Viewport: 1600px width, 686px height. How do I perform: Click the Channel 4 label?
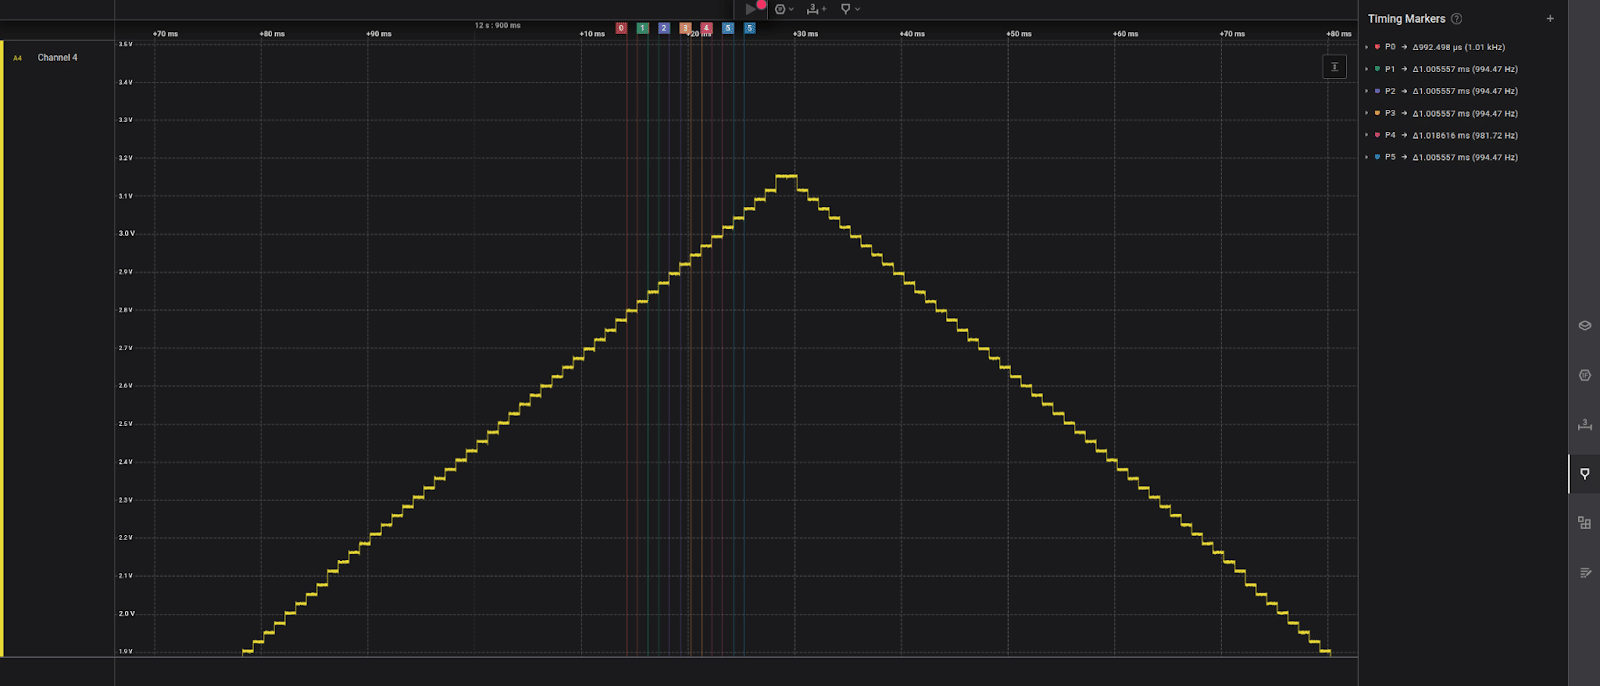click(57, 58)
